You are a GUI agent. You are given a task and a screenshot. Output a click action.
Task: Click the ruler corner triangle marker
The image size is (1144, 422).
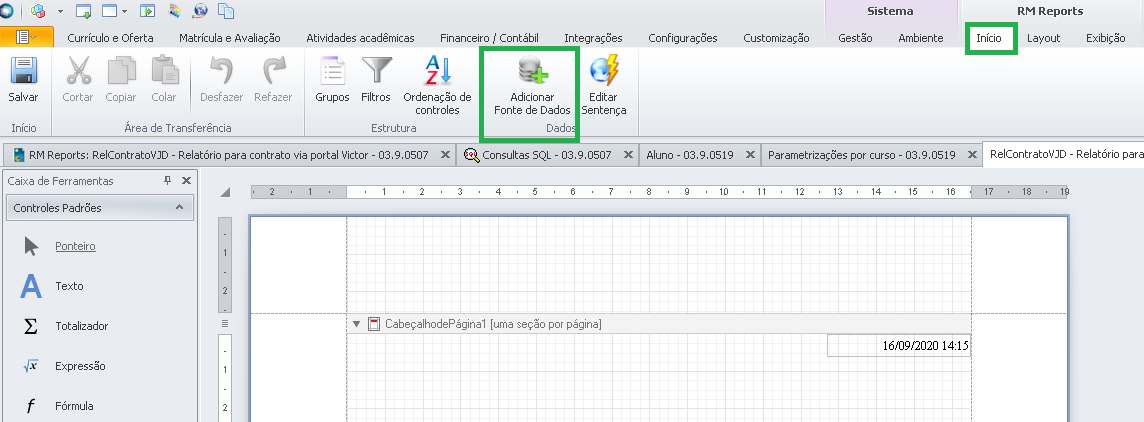(x=225, y=193)
